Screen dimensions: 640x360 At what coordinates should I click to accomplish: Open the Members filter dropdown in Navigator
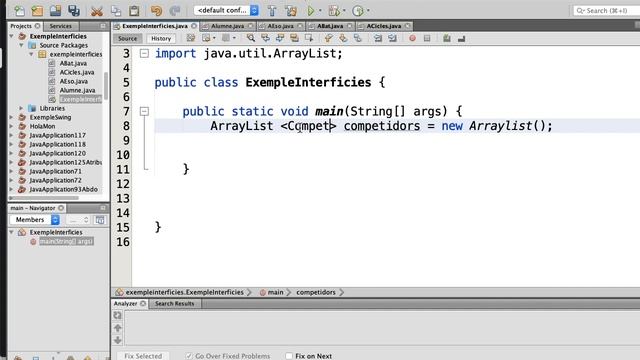[34, 220]
